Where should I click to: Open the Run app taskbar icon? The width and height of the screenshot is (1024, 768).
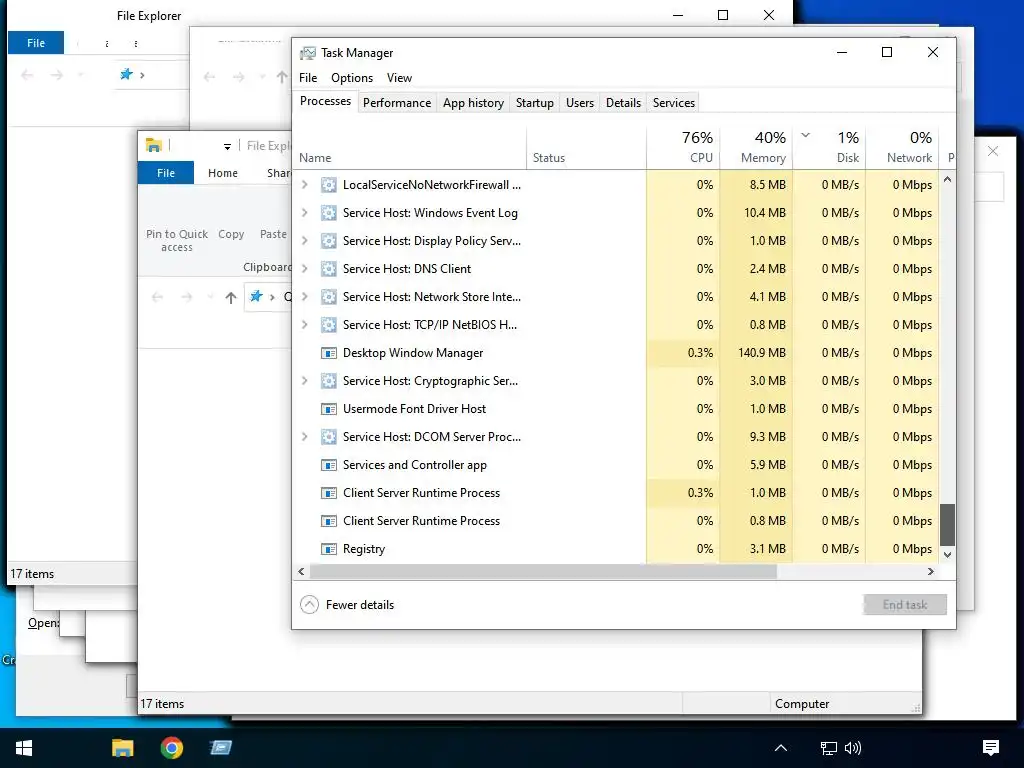[221, 748]
